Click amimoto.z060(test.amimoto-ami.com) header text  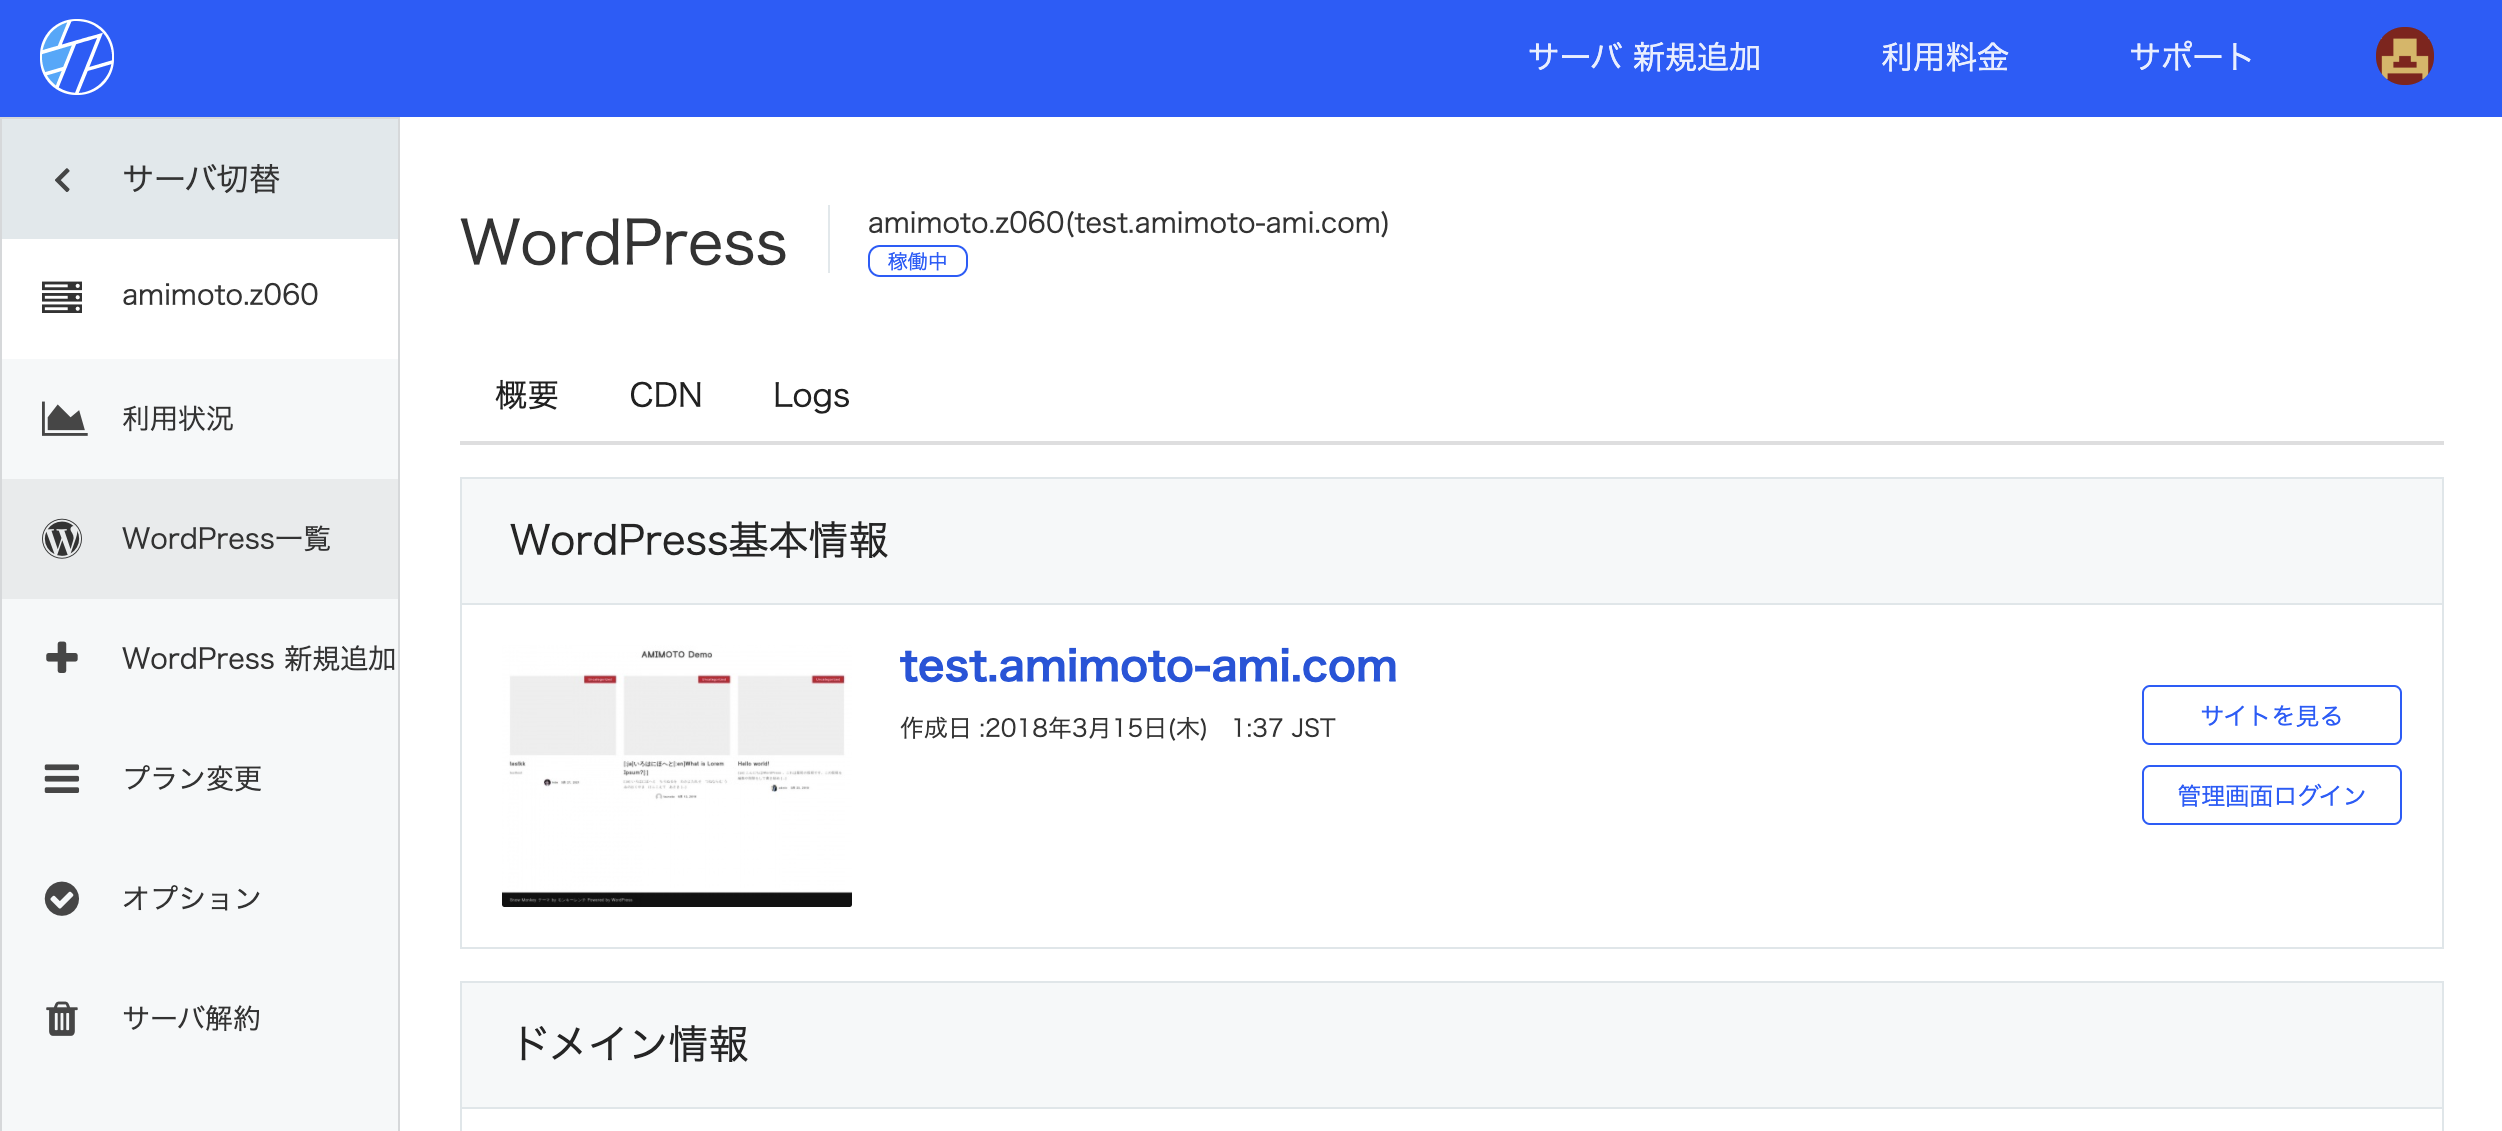[x=1128, y=223]
